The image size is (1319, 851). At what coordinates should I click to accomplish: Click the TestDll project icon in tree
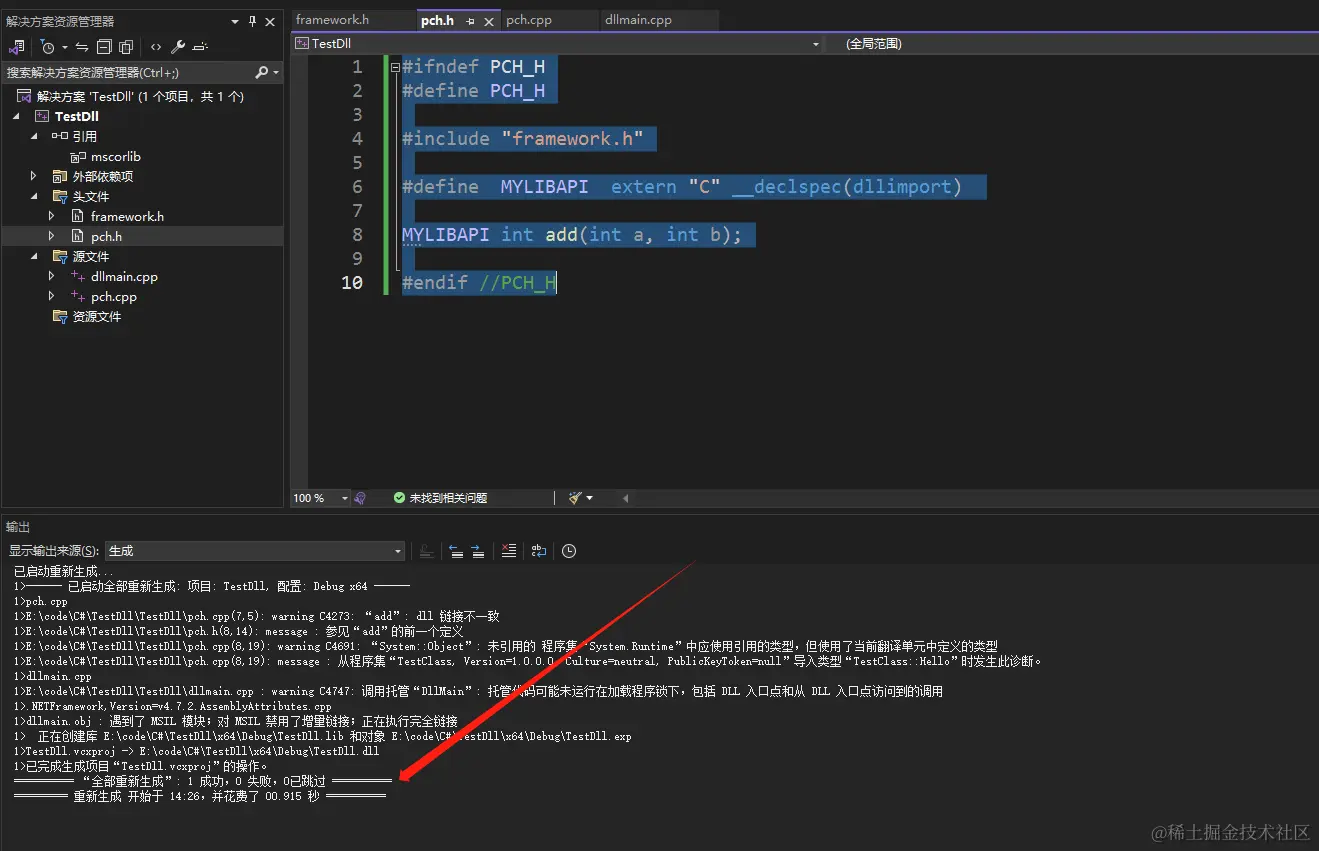click(x=42, y=116)
